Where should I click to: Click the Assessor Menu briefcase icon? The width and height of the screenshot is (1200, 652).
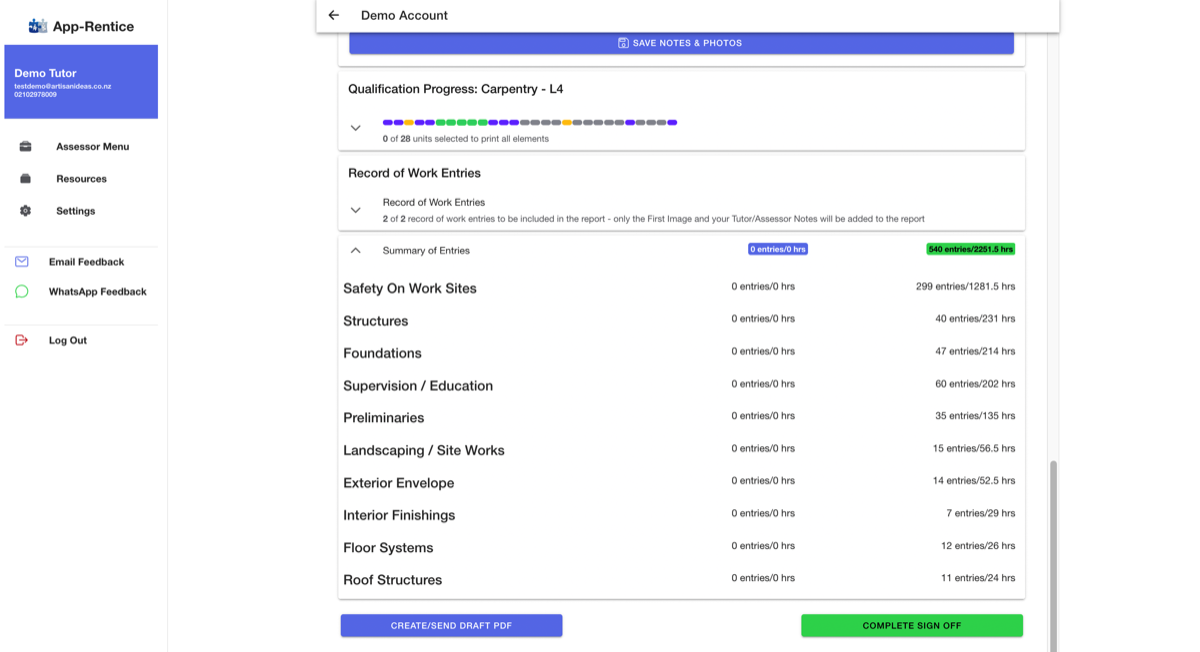[x=26, y=146]
